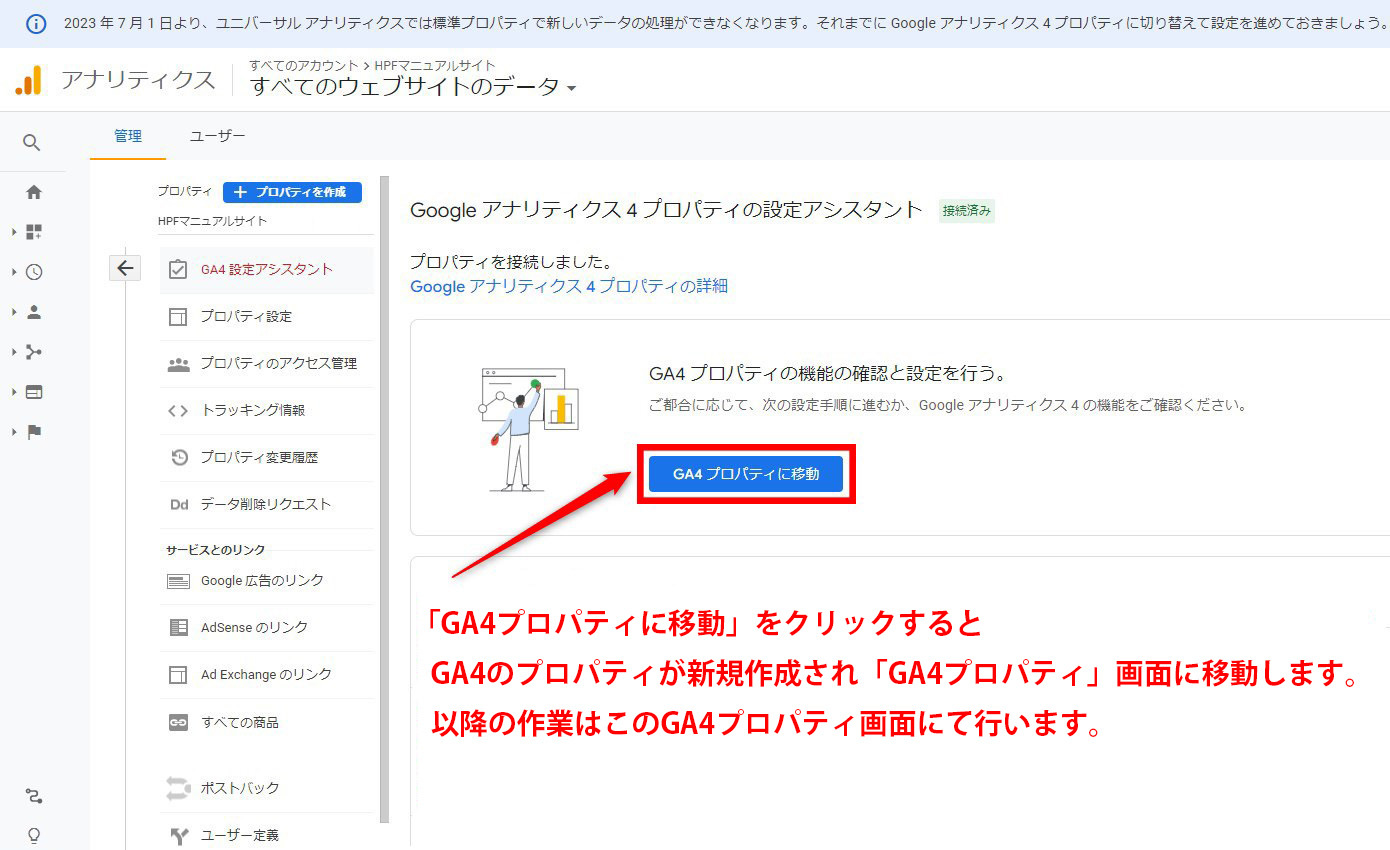This screenshot has width=1390, height=850.
Task: Click the すべてのアカウント breadcrumb link
Action: coord(304,66)
